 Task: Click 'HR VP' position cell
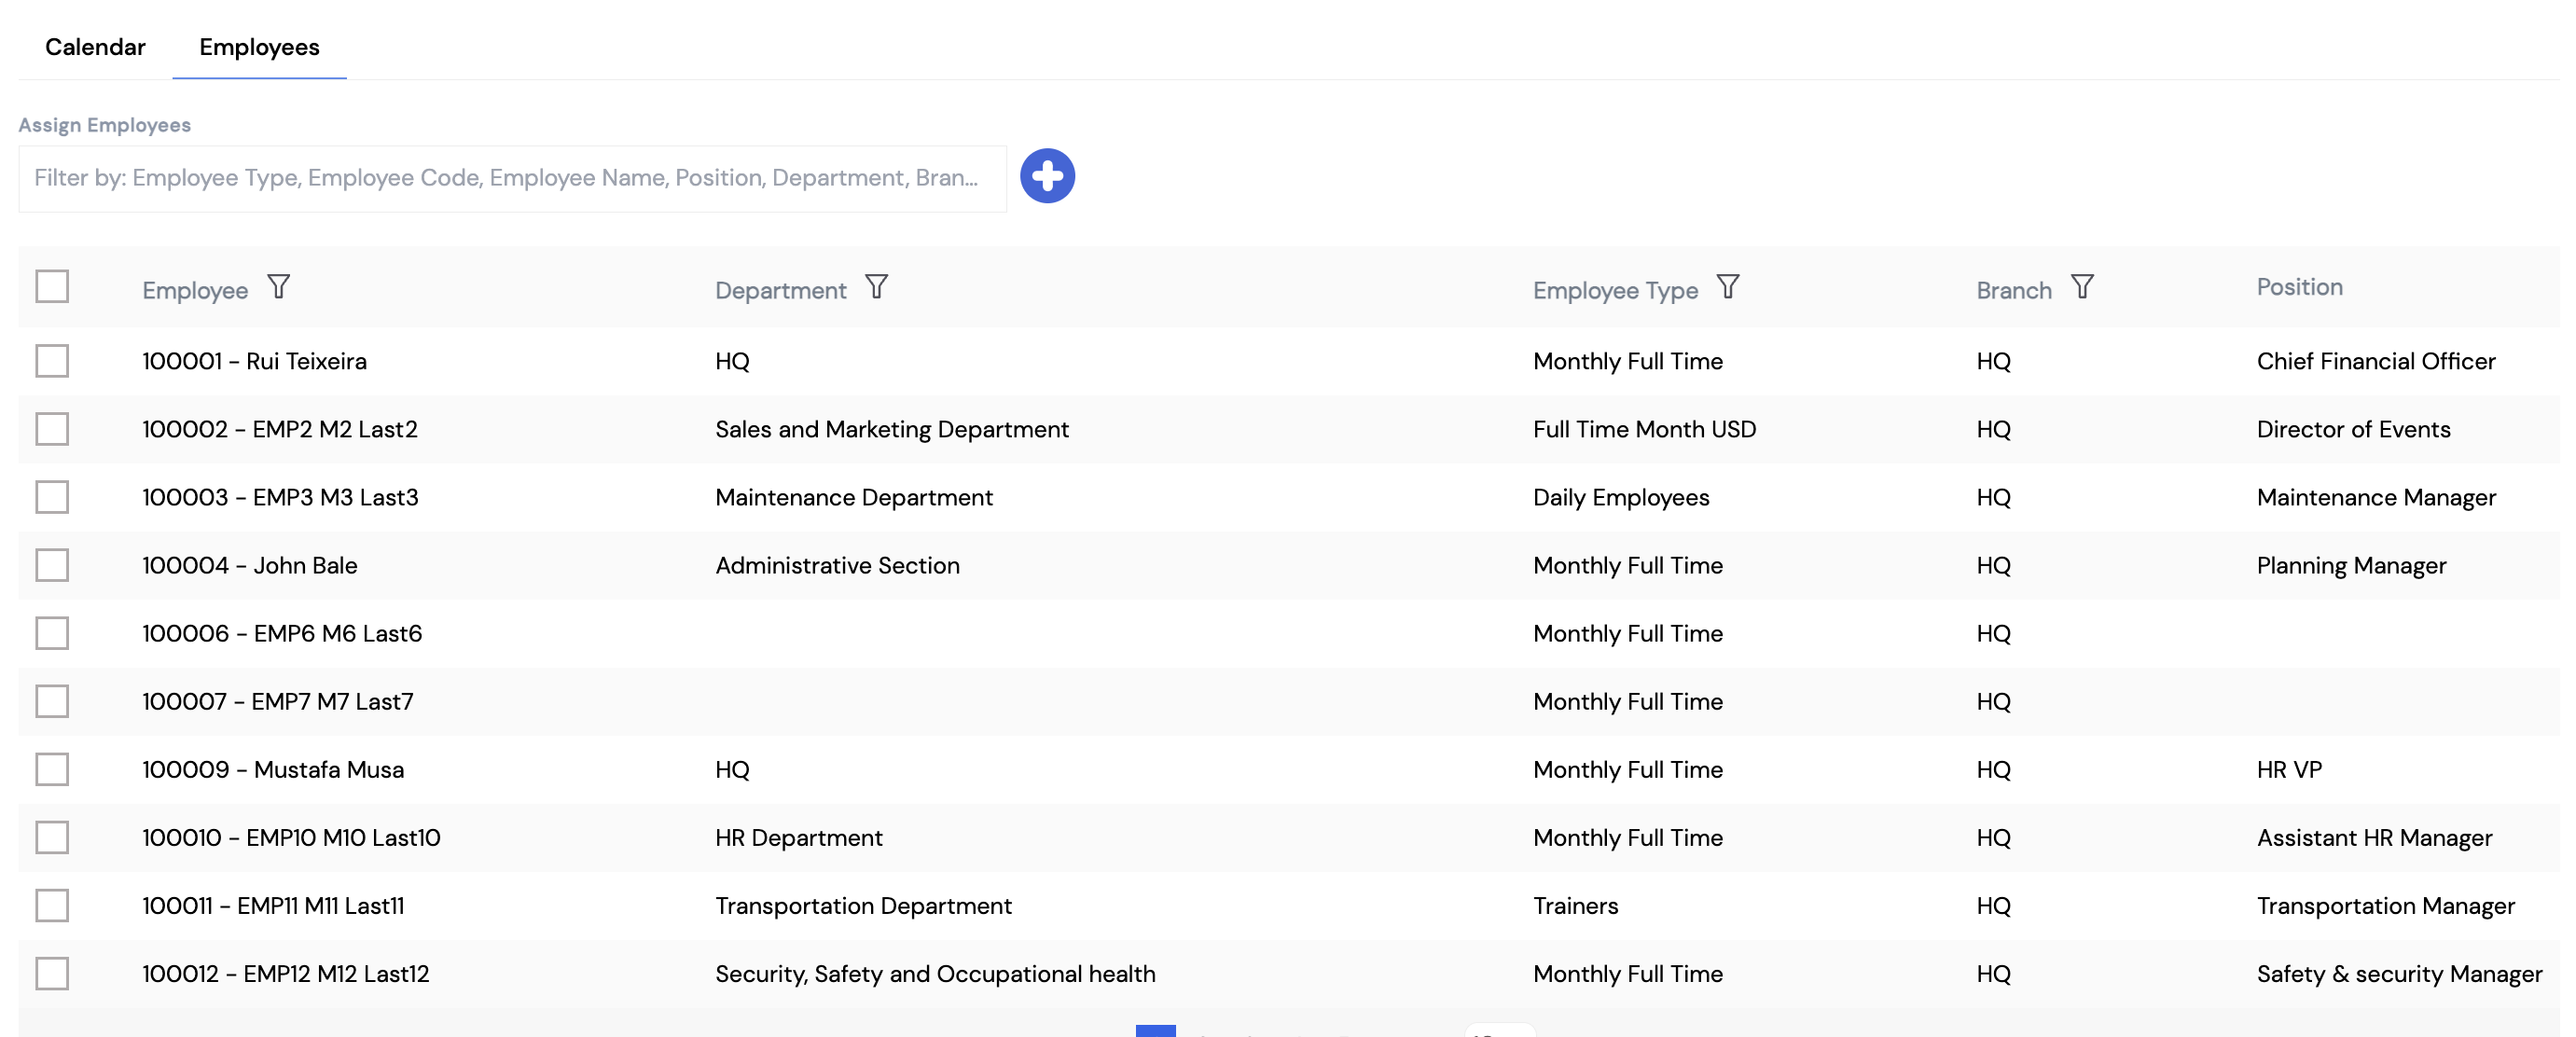point(2289,769)
